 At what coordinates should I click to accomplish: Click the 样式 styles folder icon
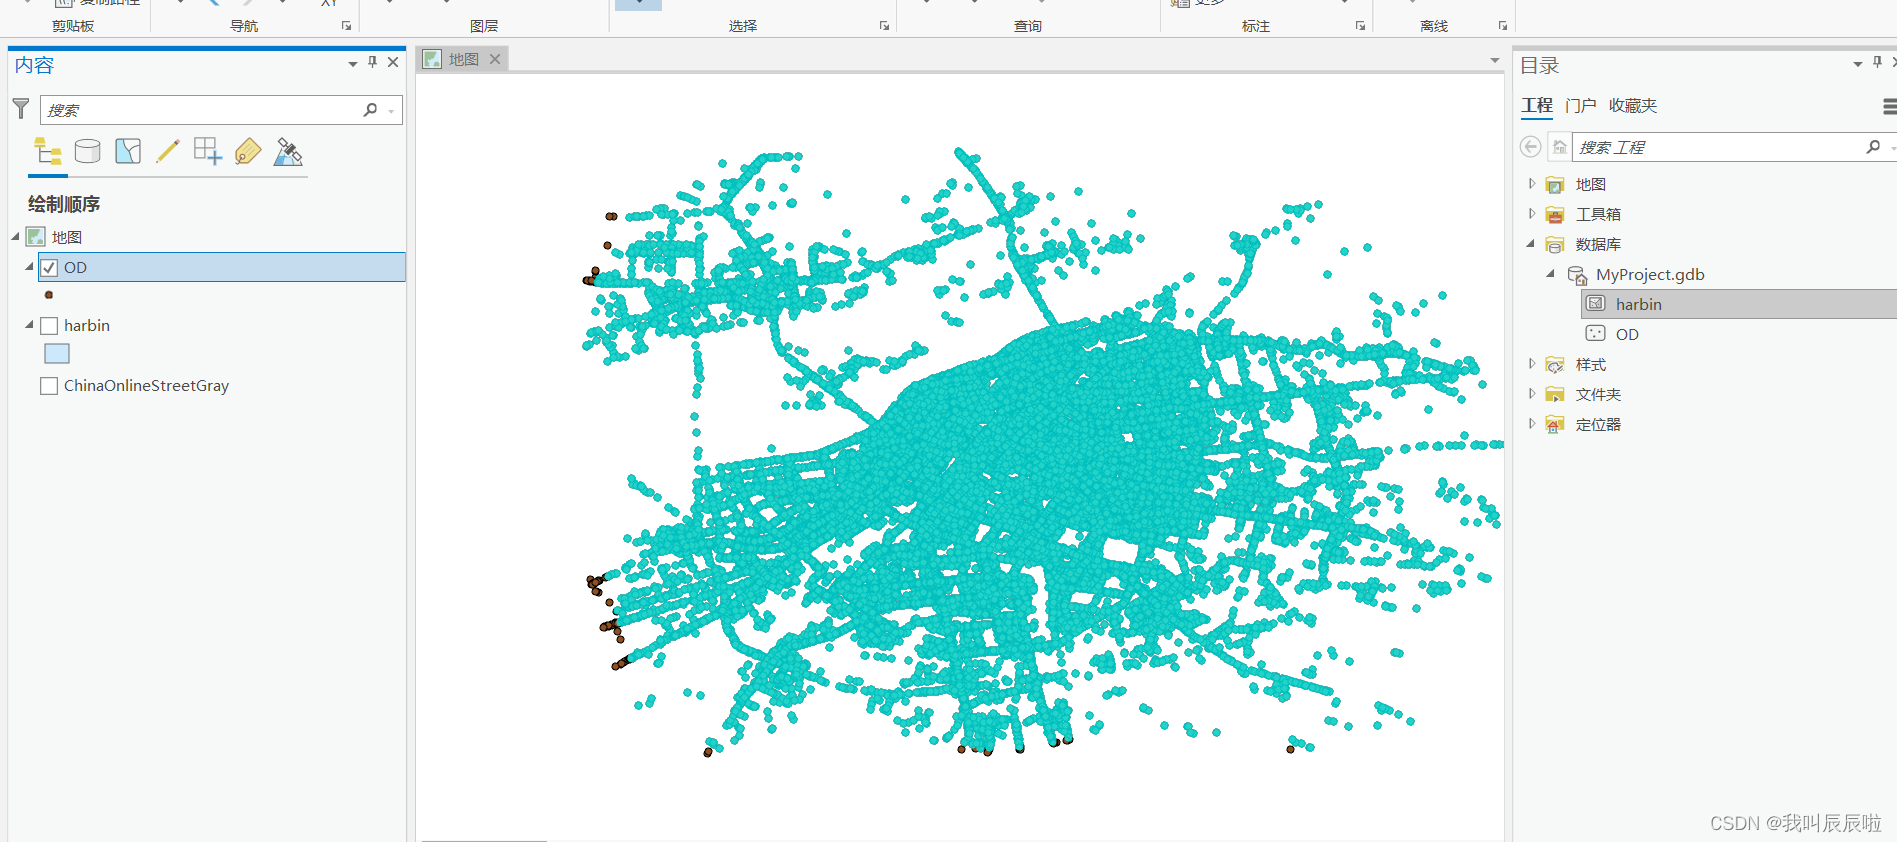(x=1555, y=365)
